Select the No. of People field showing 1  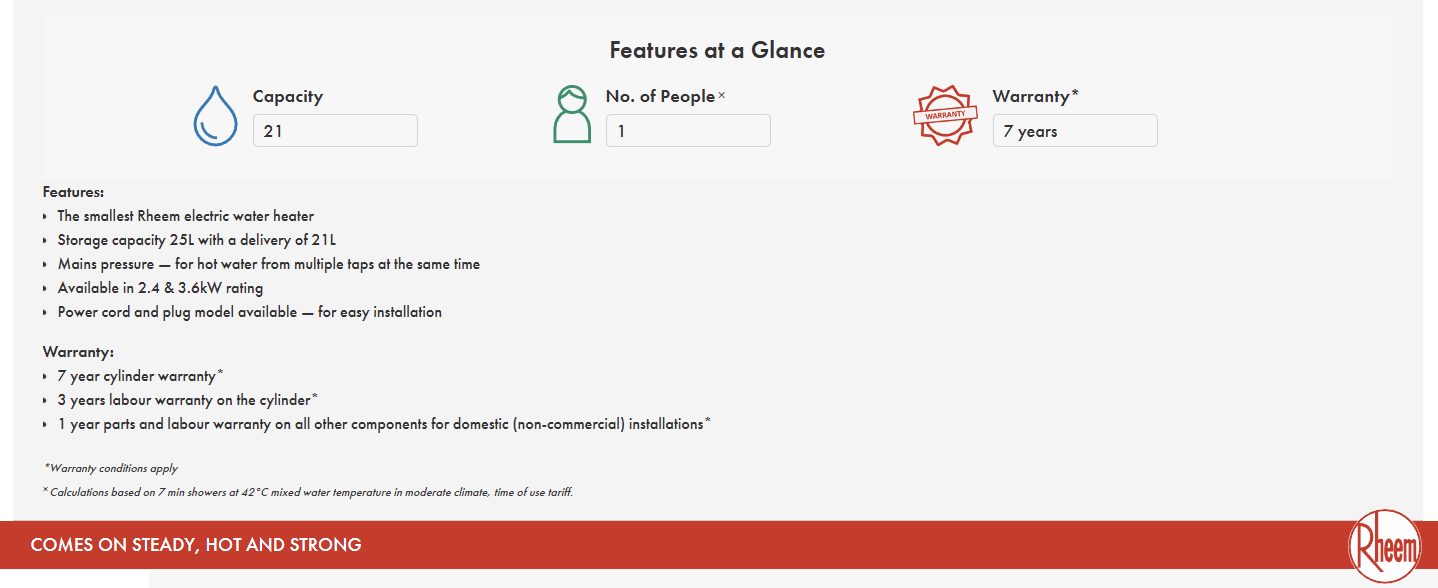pos(688,131)
